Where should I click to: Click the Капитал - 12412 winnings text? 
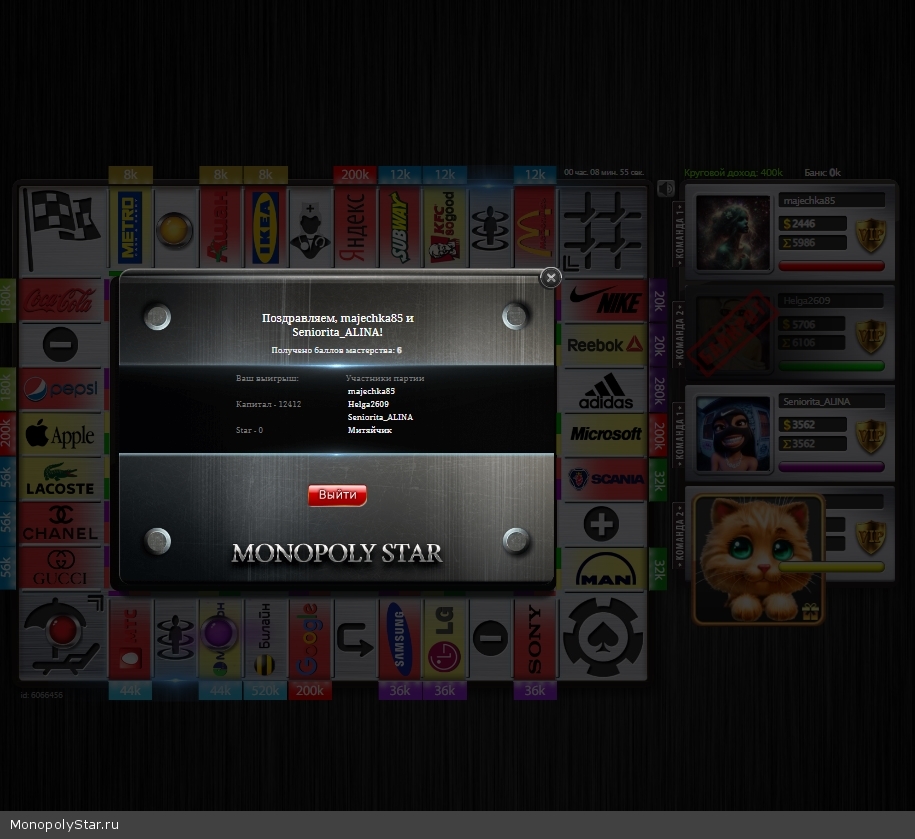click(268, 404)
